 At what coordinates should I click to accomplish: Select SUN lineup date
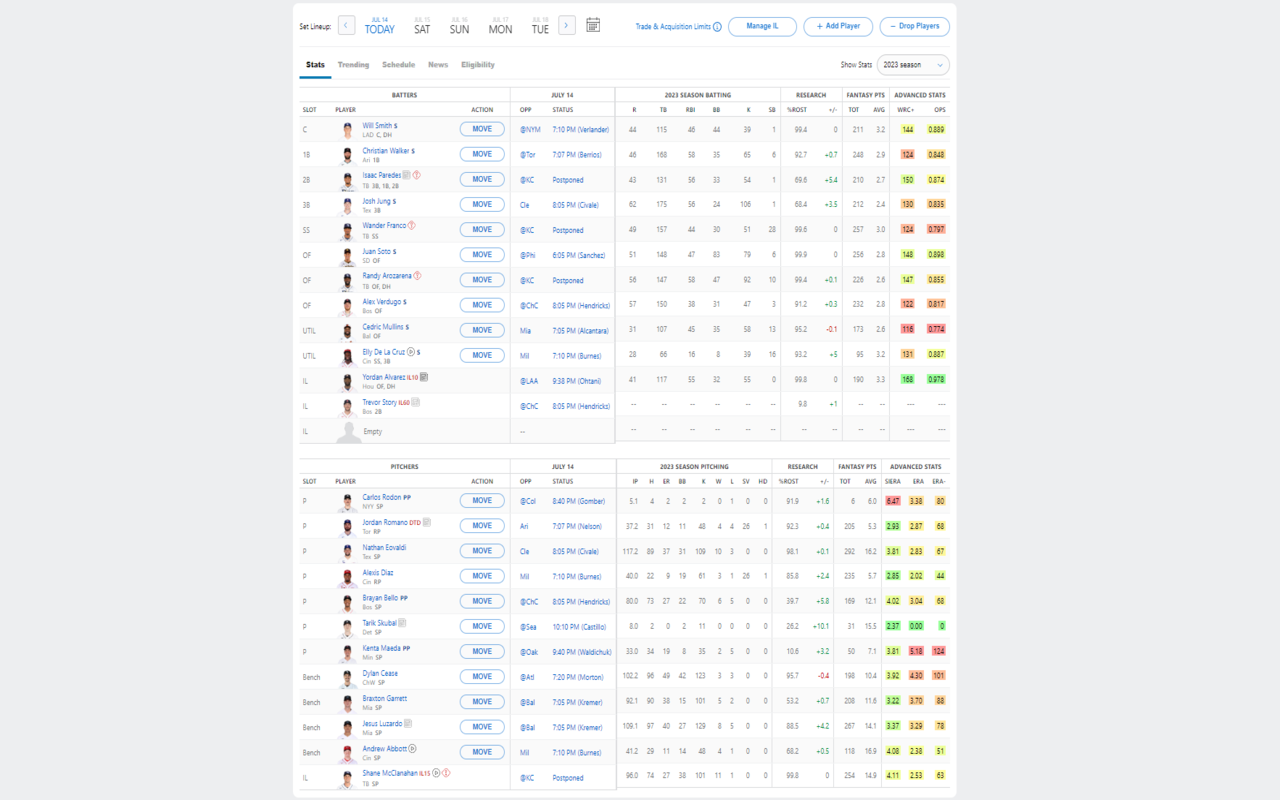pos(459,26)
